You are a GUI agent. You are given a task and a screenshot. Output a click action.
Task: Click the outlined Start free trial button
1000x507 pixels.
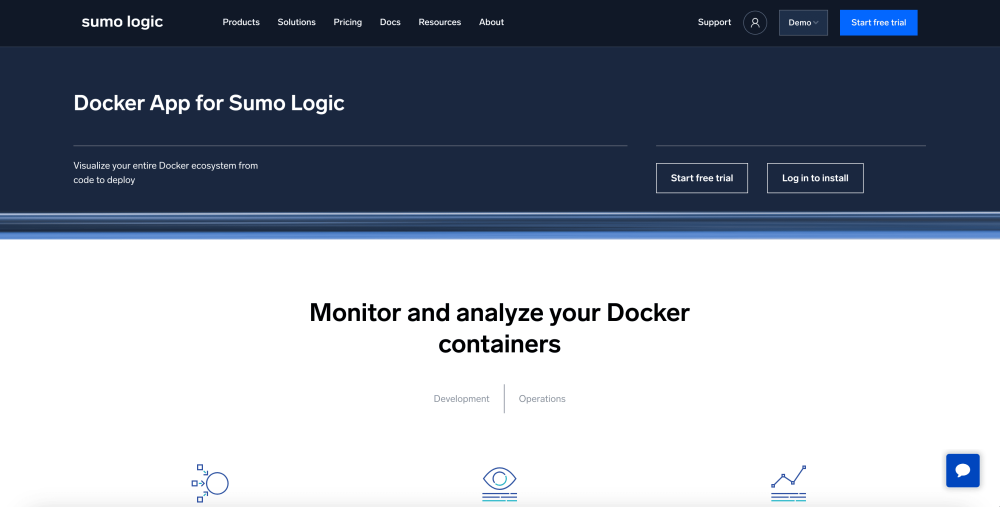tap(701, 178)
